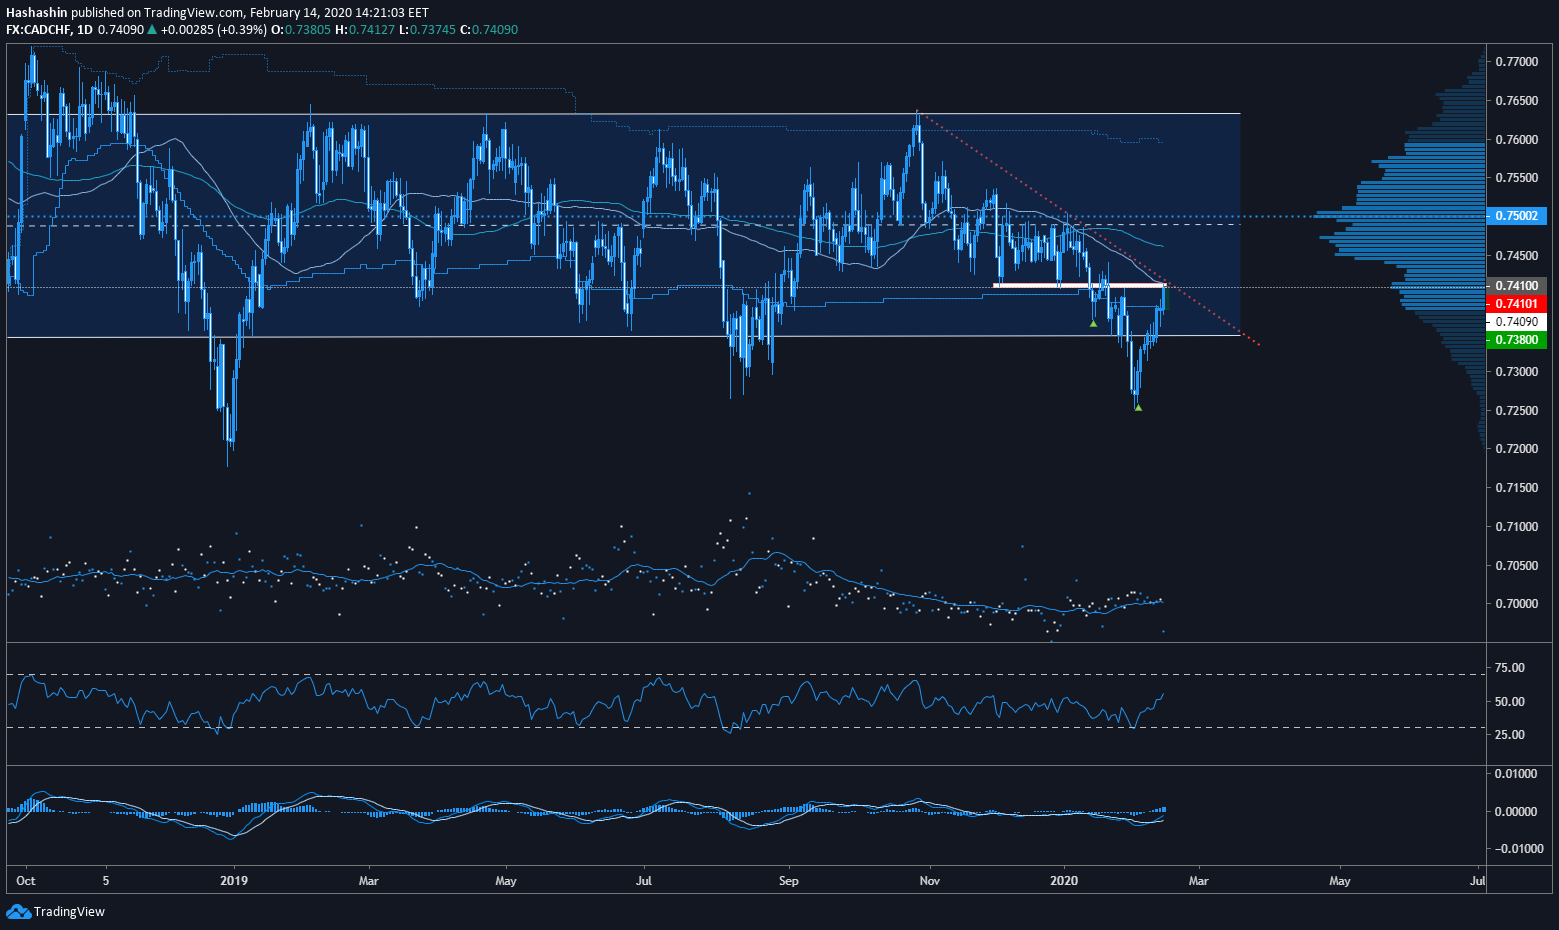Click the 0.72000 price axis tick
The height and width of the screenshot is (930, 1559).
(1517, 449)
